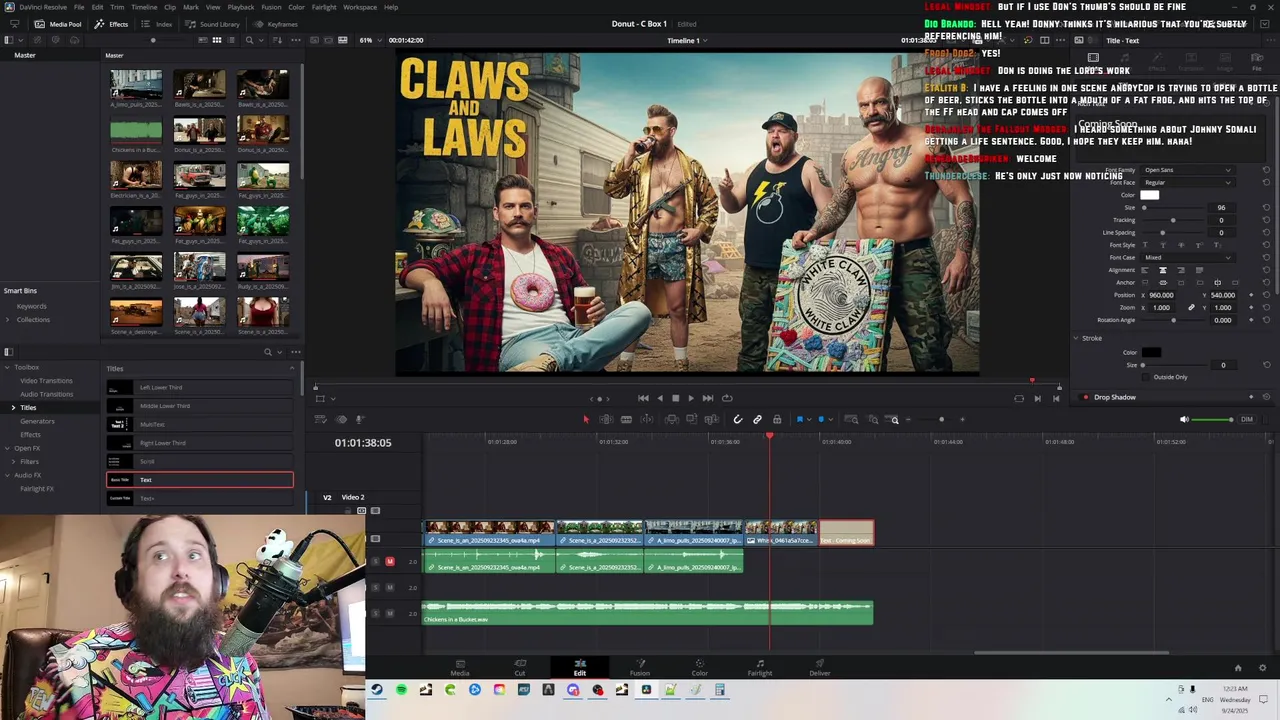1280x720 pixels.
Task: Toggle the Position Lock padlock icon
Action: [777, 419]
